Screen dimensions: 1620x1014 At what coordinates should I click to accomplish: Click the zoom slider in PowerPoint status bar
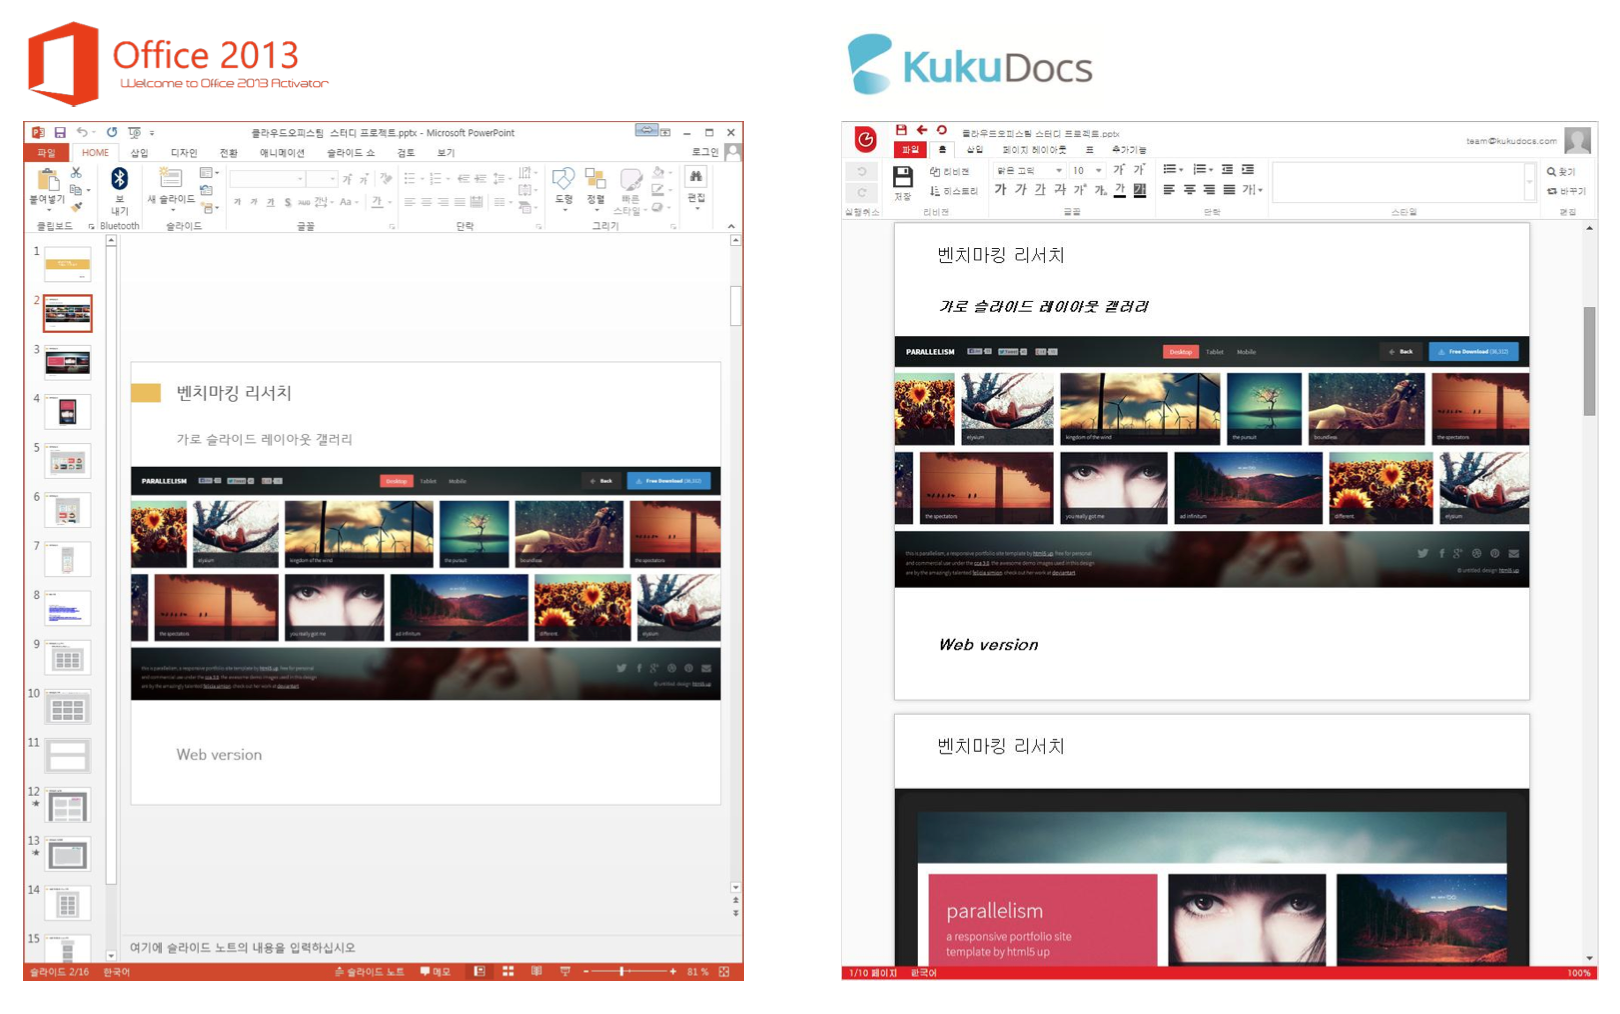pos(622,971)
